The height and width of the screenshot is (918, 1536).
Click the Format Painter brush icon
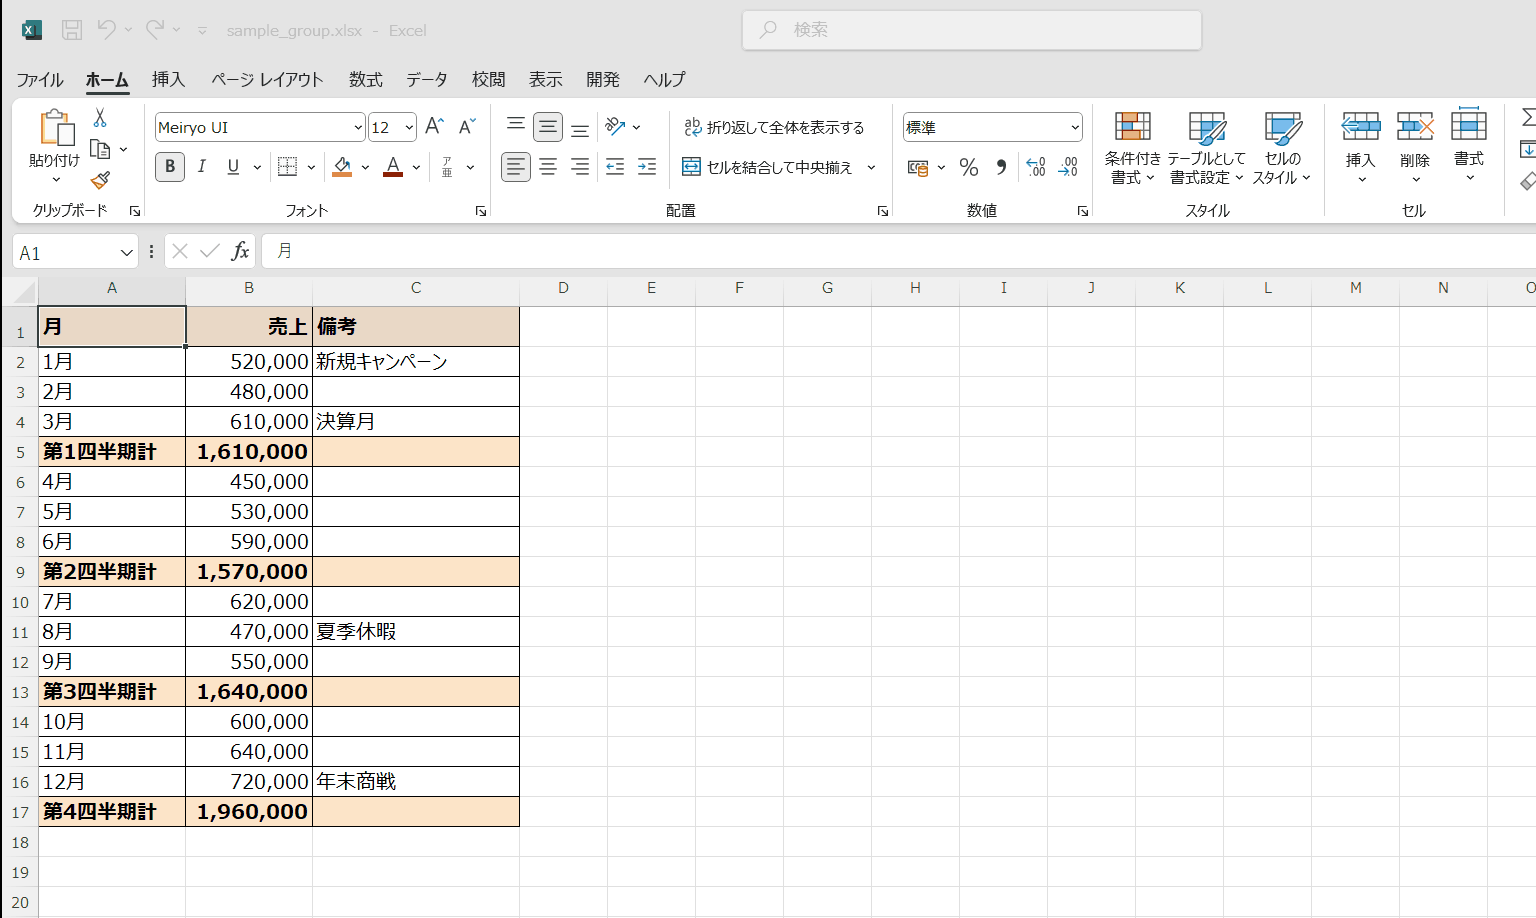point(100,180)
